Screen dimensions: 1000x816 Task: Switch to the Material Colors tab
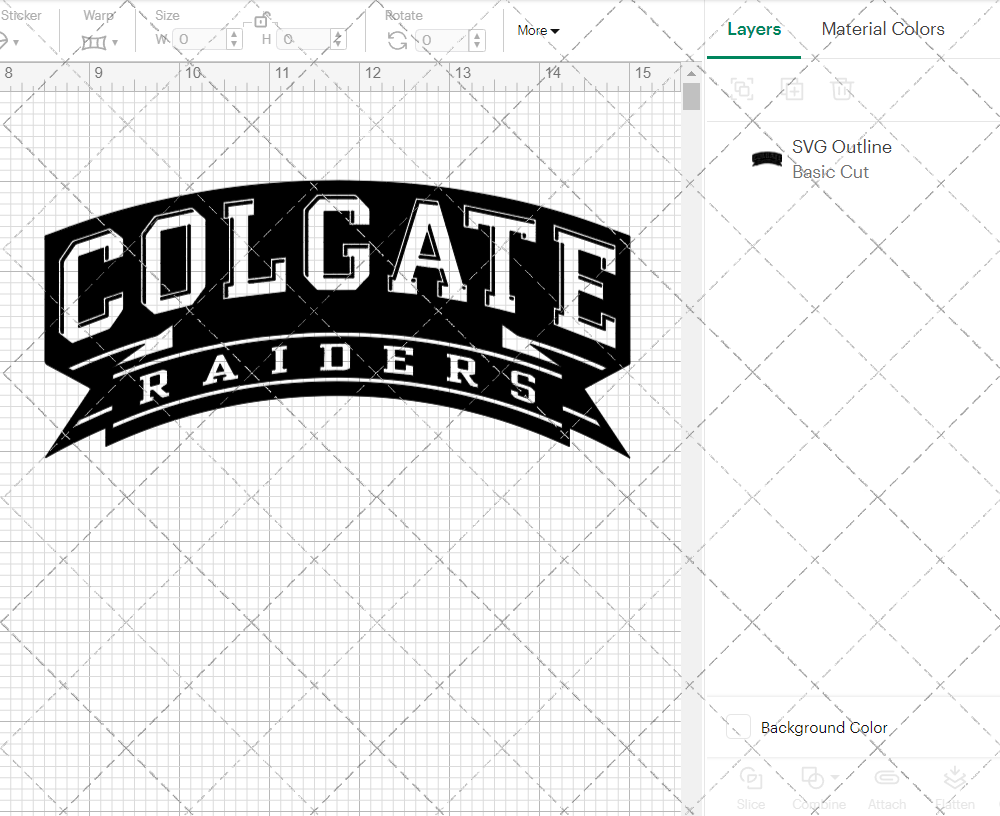point(883,29)
